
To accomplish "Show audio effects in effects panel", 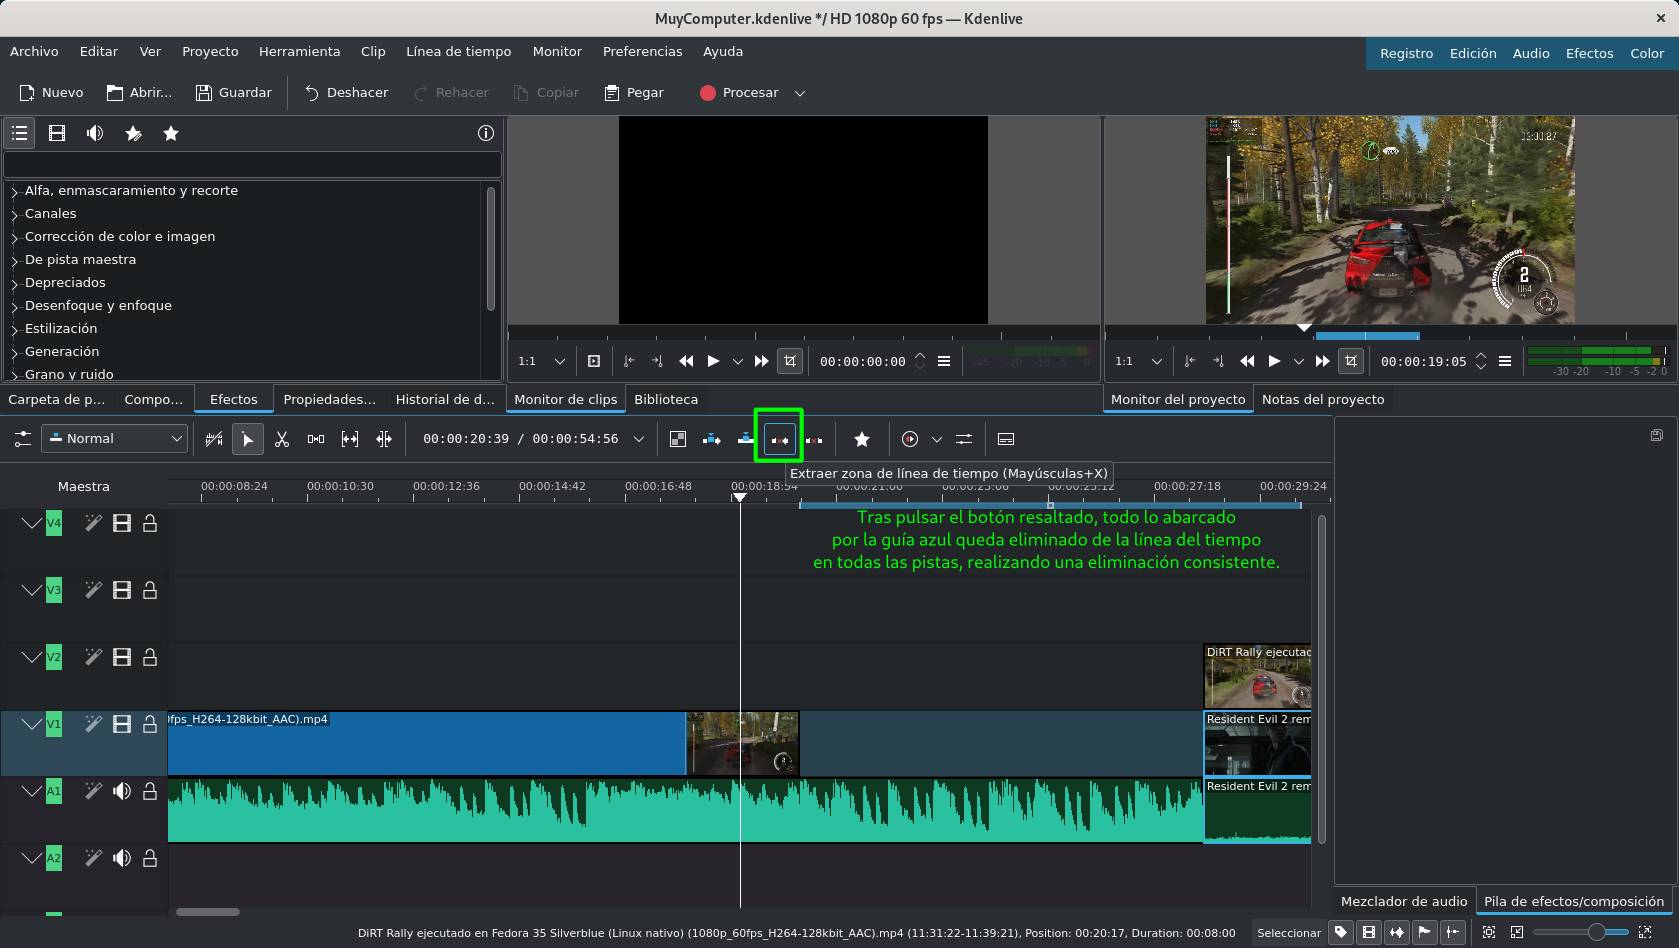I will pyautogui.click(x=95, y=133).
